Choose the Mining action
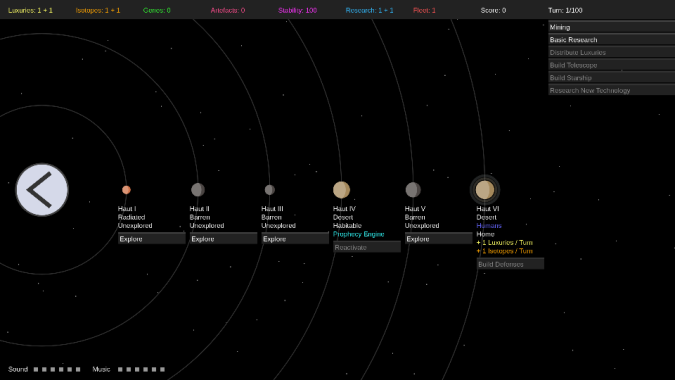675x380 pixels. click(x=611, y=27)
